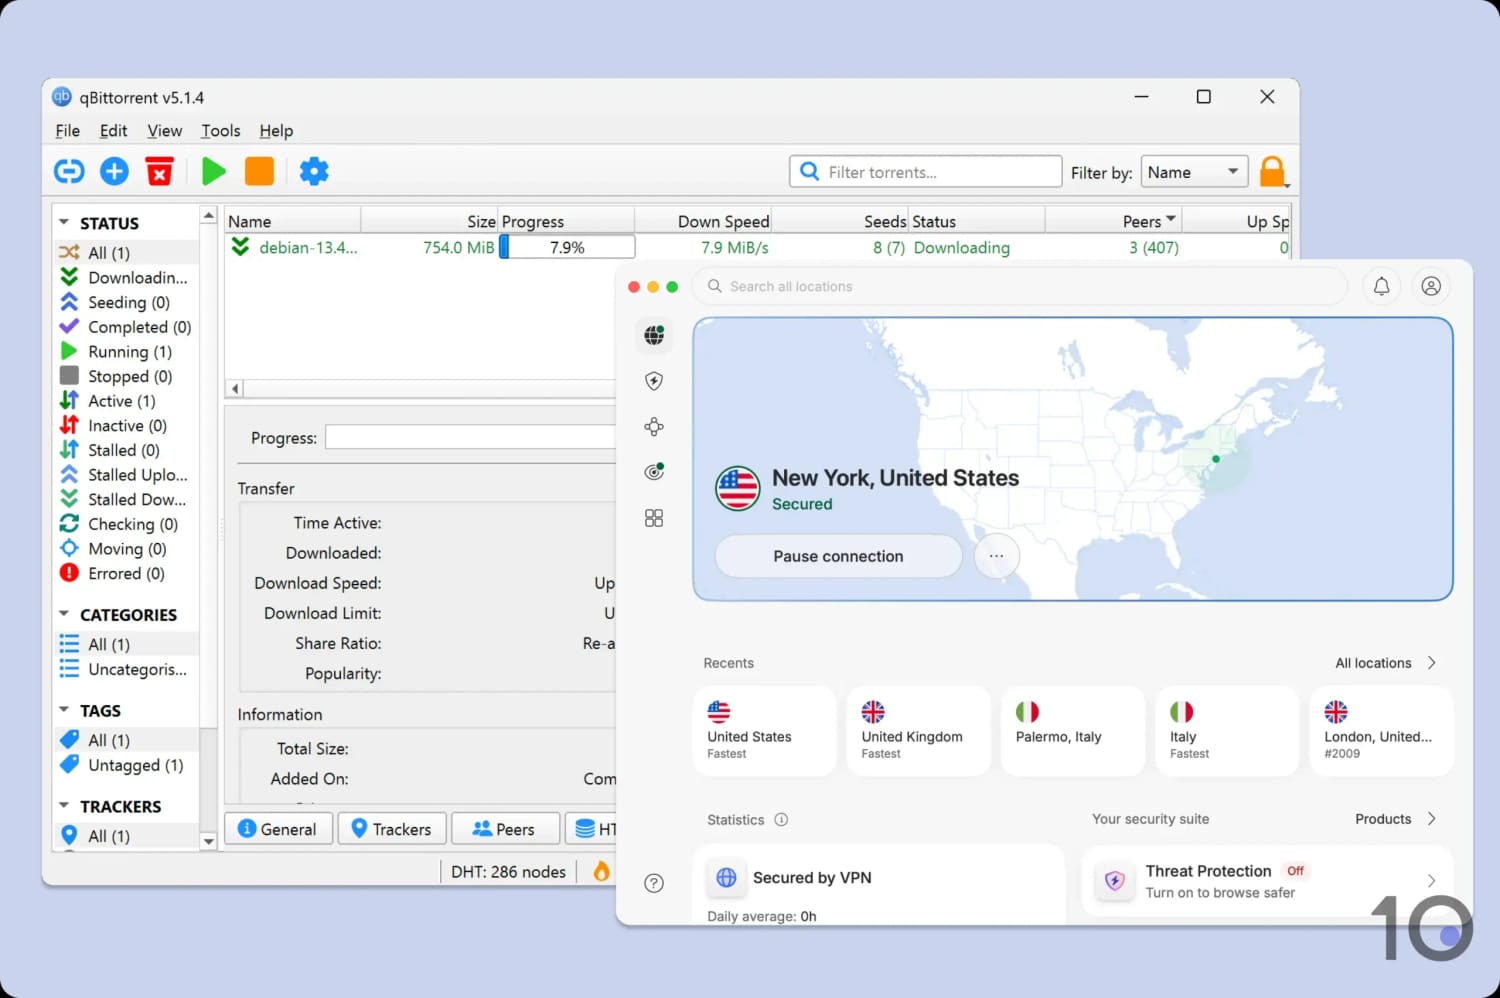Screen dimensions: 1500x998
Task: Click the Peers column sort arrow
Action: coord(1171,218)
